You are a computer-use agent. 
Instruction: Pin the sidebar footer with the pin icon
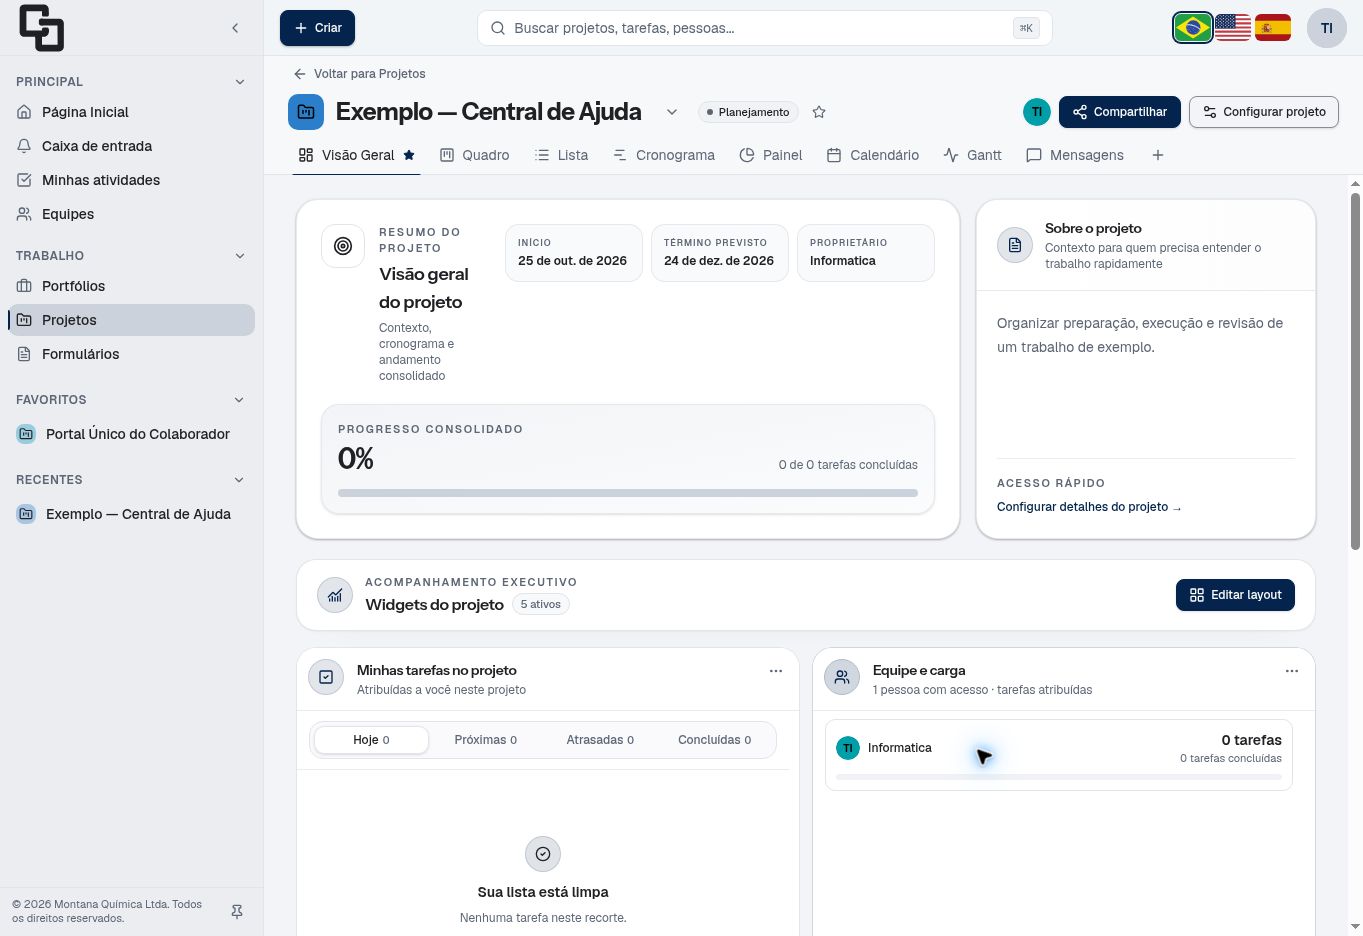(x=237, y=912)
